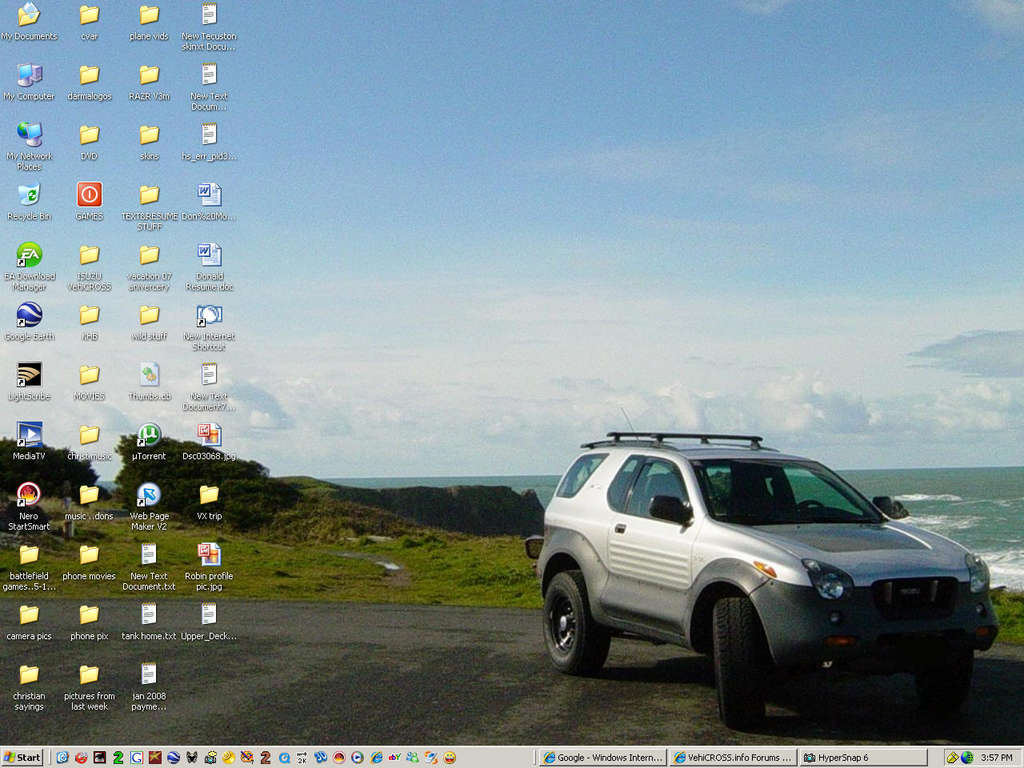Image resolution: width=1024 pixels, height=768 pixels.
Task: Open the Start menu
Action: point(22,758)
